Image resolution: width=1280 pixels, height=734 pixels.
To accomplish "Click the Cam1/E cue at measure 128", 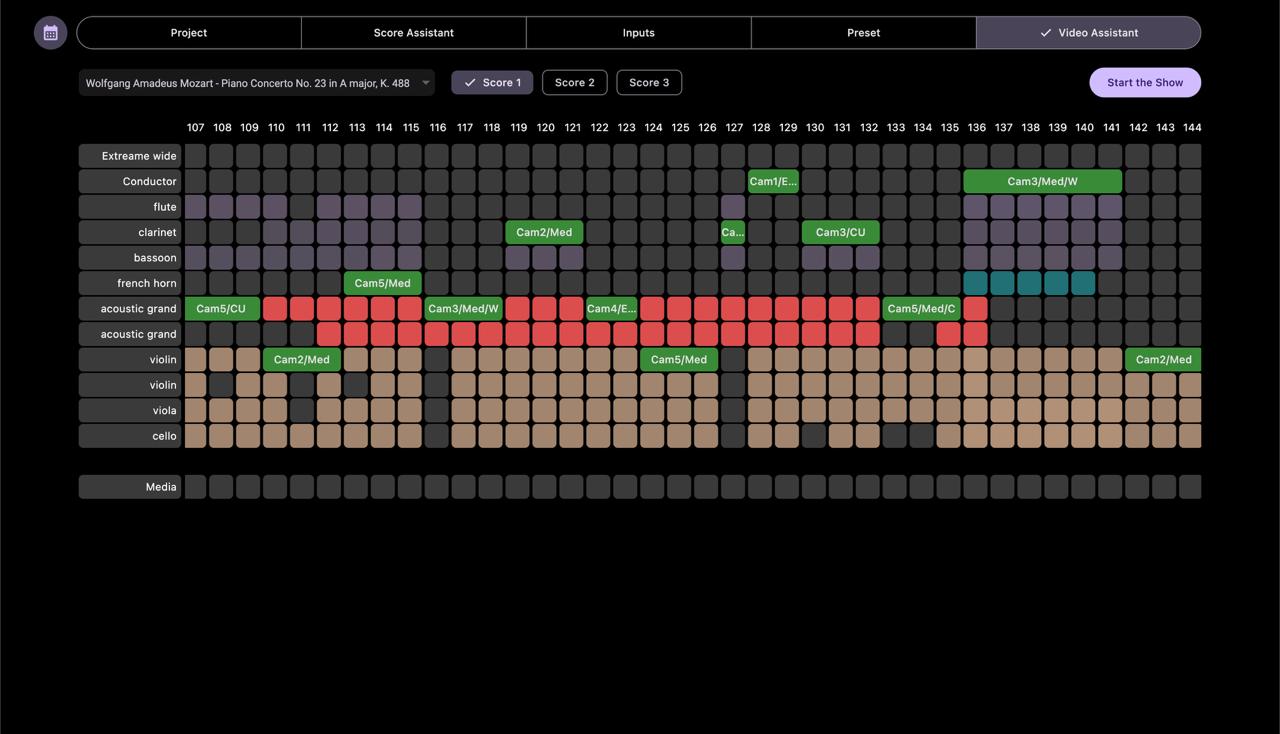I will tap(772, 181).
